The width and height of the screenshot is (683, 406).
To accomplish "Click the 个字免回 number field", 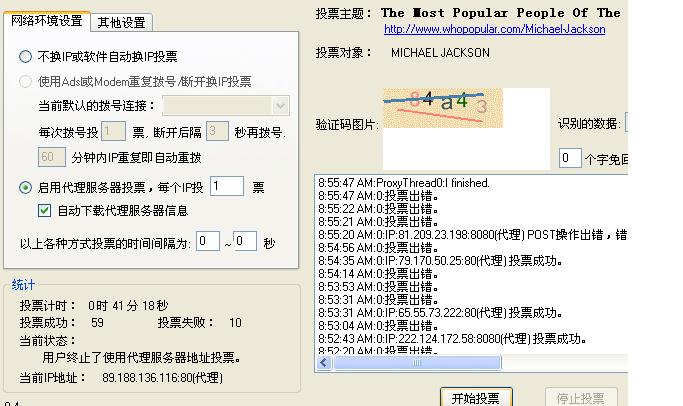I will pyautogui.click(x=569, y=158).
